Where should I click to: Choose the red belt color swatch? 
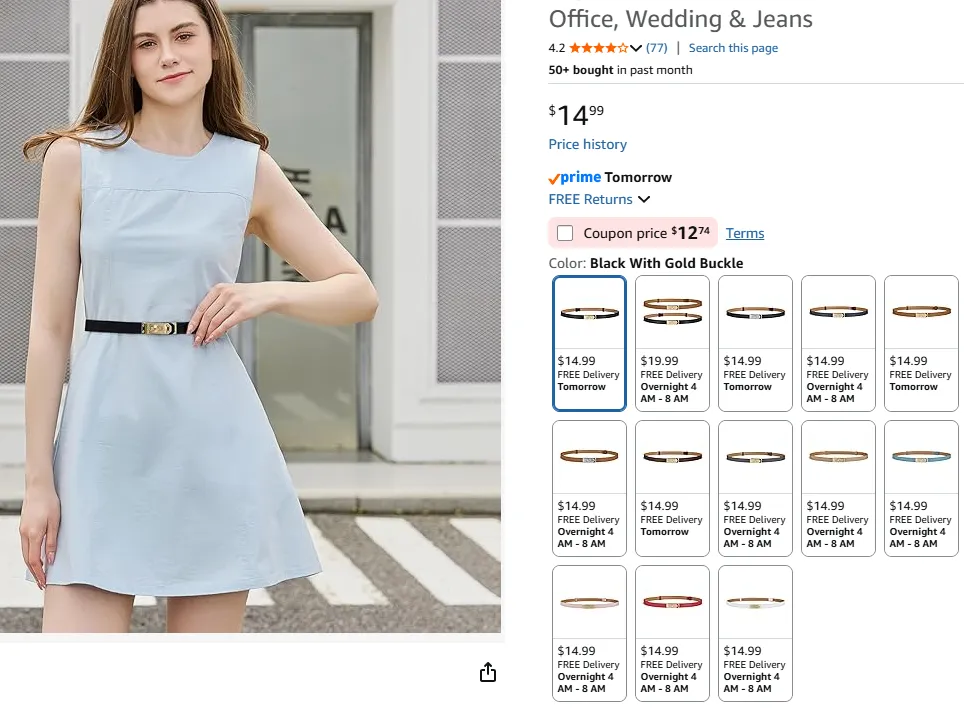(672, 633)
